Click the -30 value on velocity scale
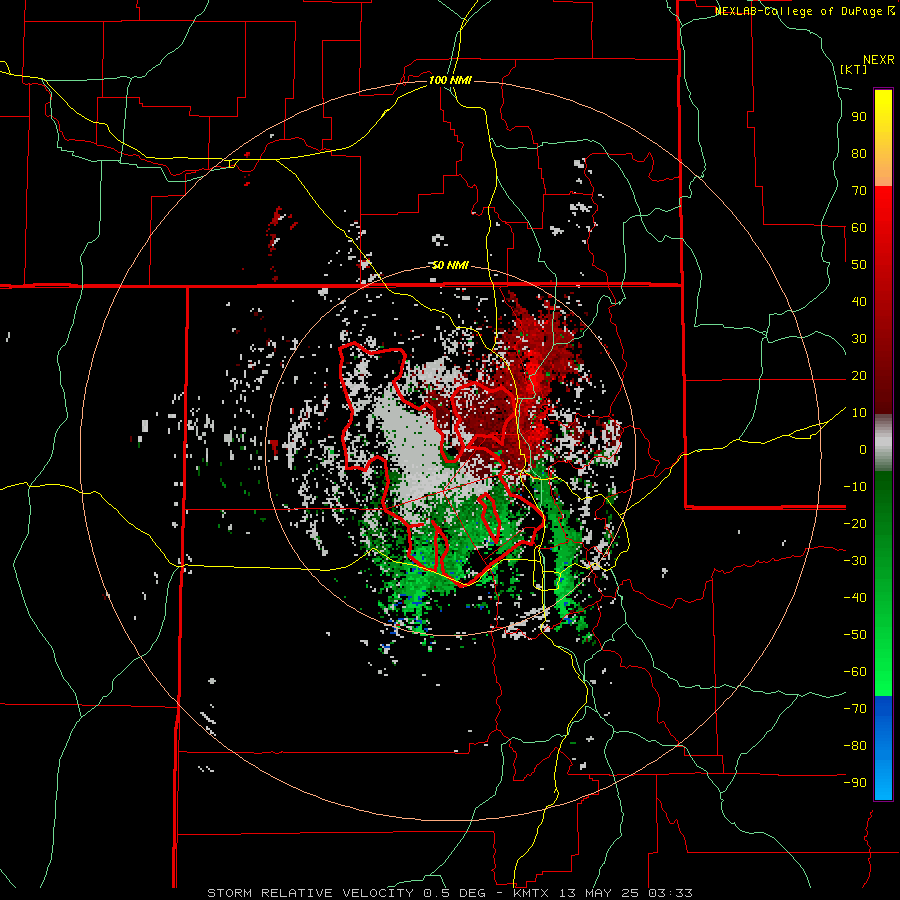900x900 pixels. point(855,561)
